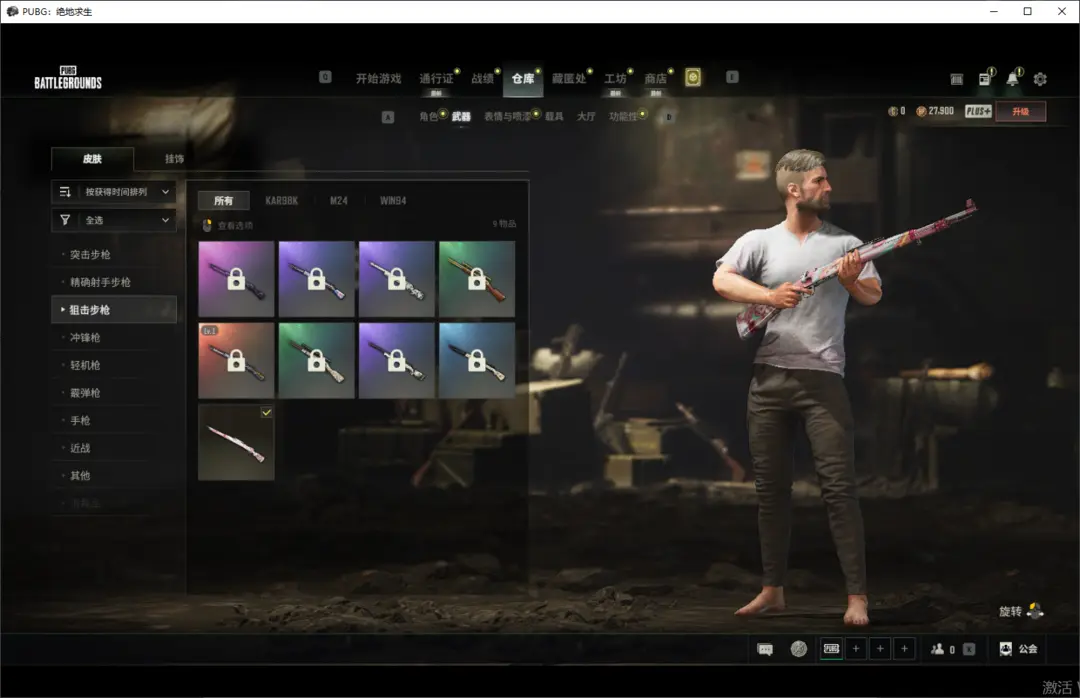Click the middle plus invite slot
1080x698 pixels.
pos(880,648)
